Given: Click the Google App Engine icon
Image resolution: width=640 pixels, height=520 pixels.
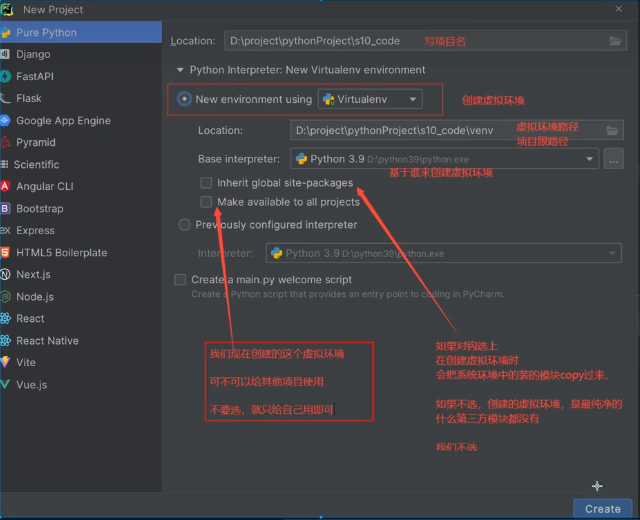Looking at the screenshot, I should (x=5, y=120).
